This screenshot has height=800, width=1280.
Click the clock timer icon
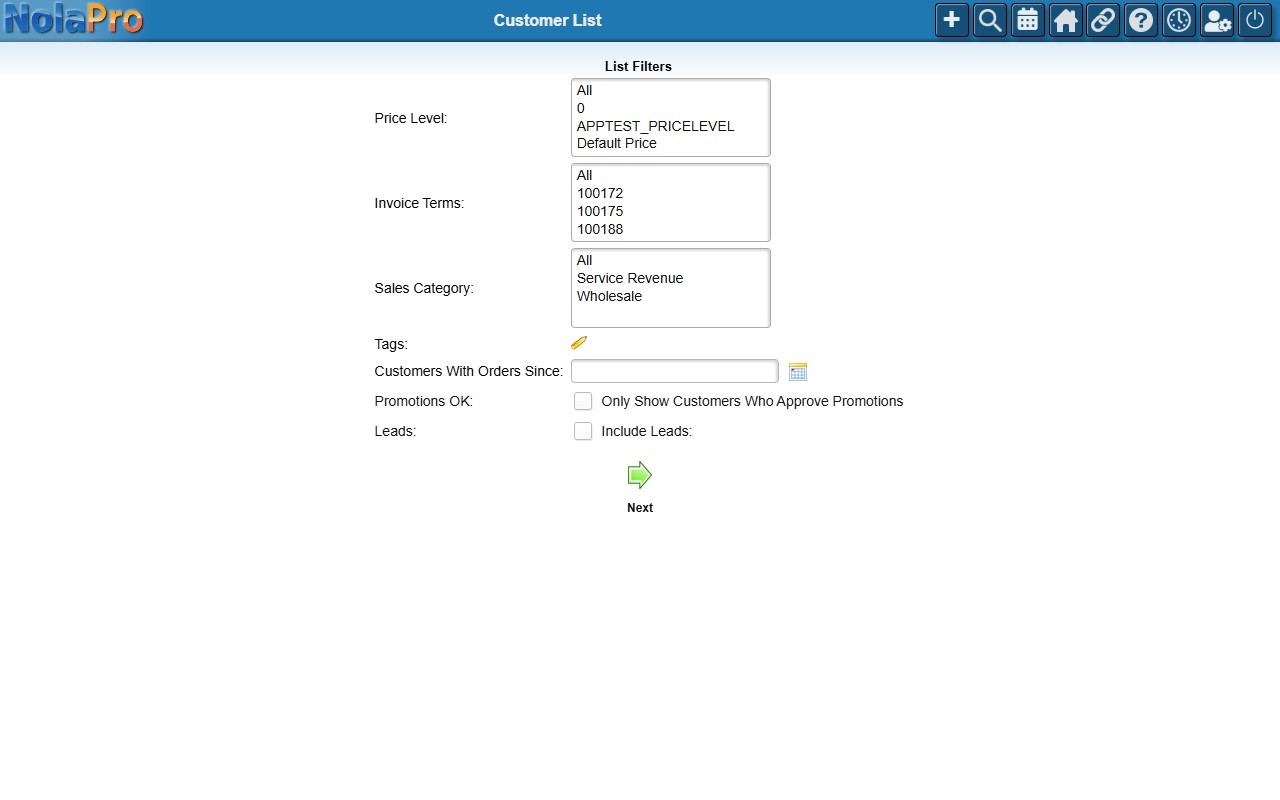[x=1179, y=20]
